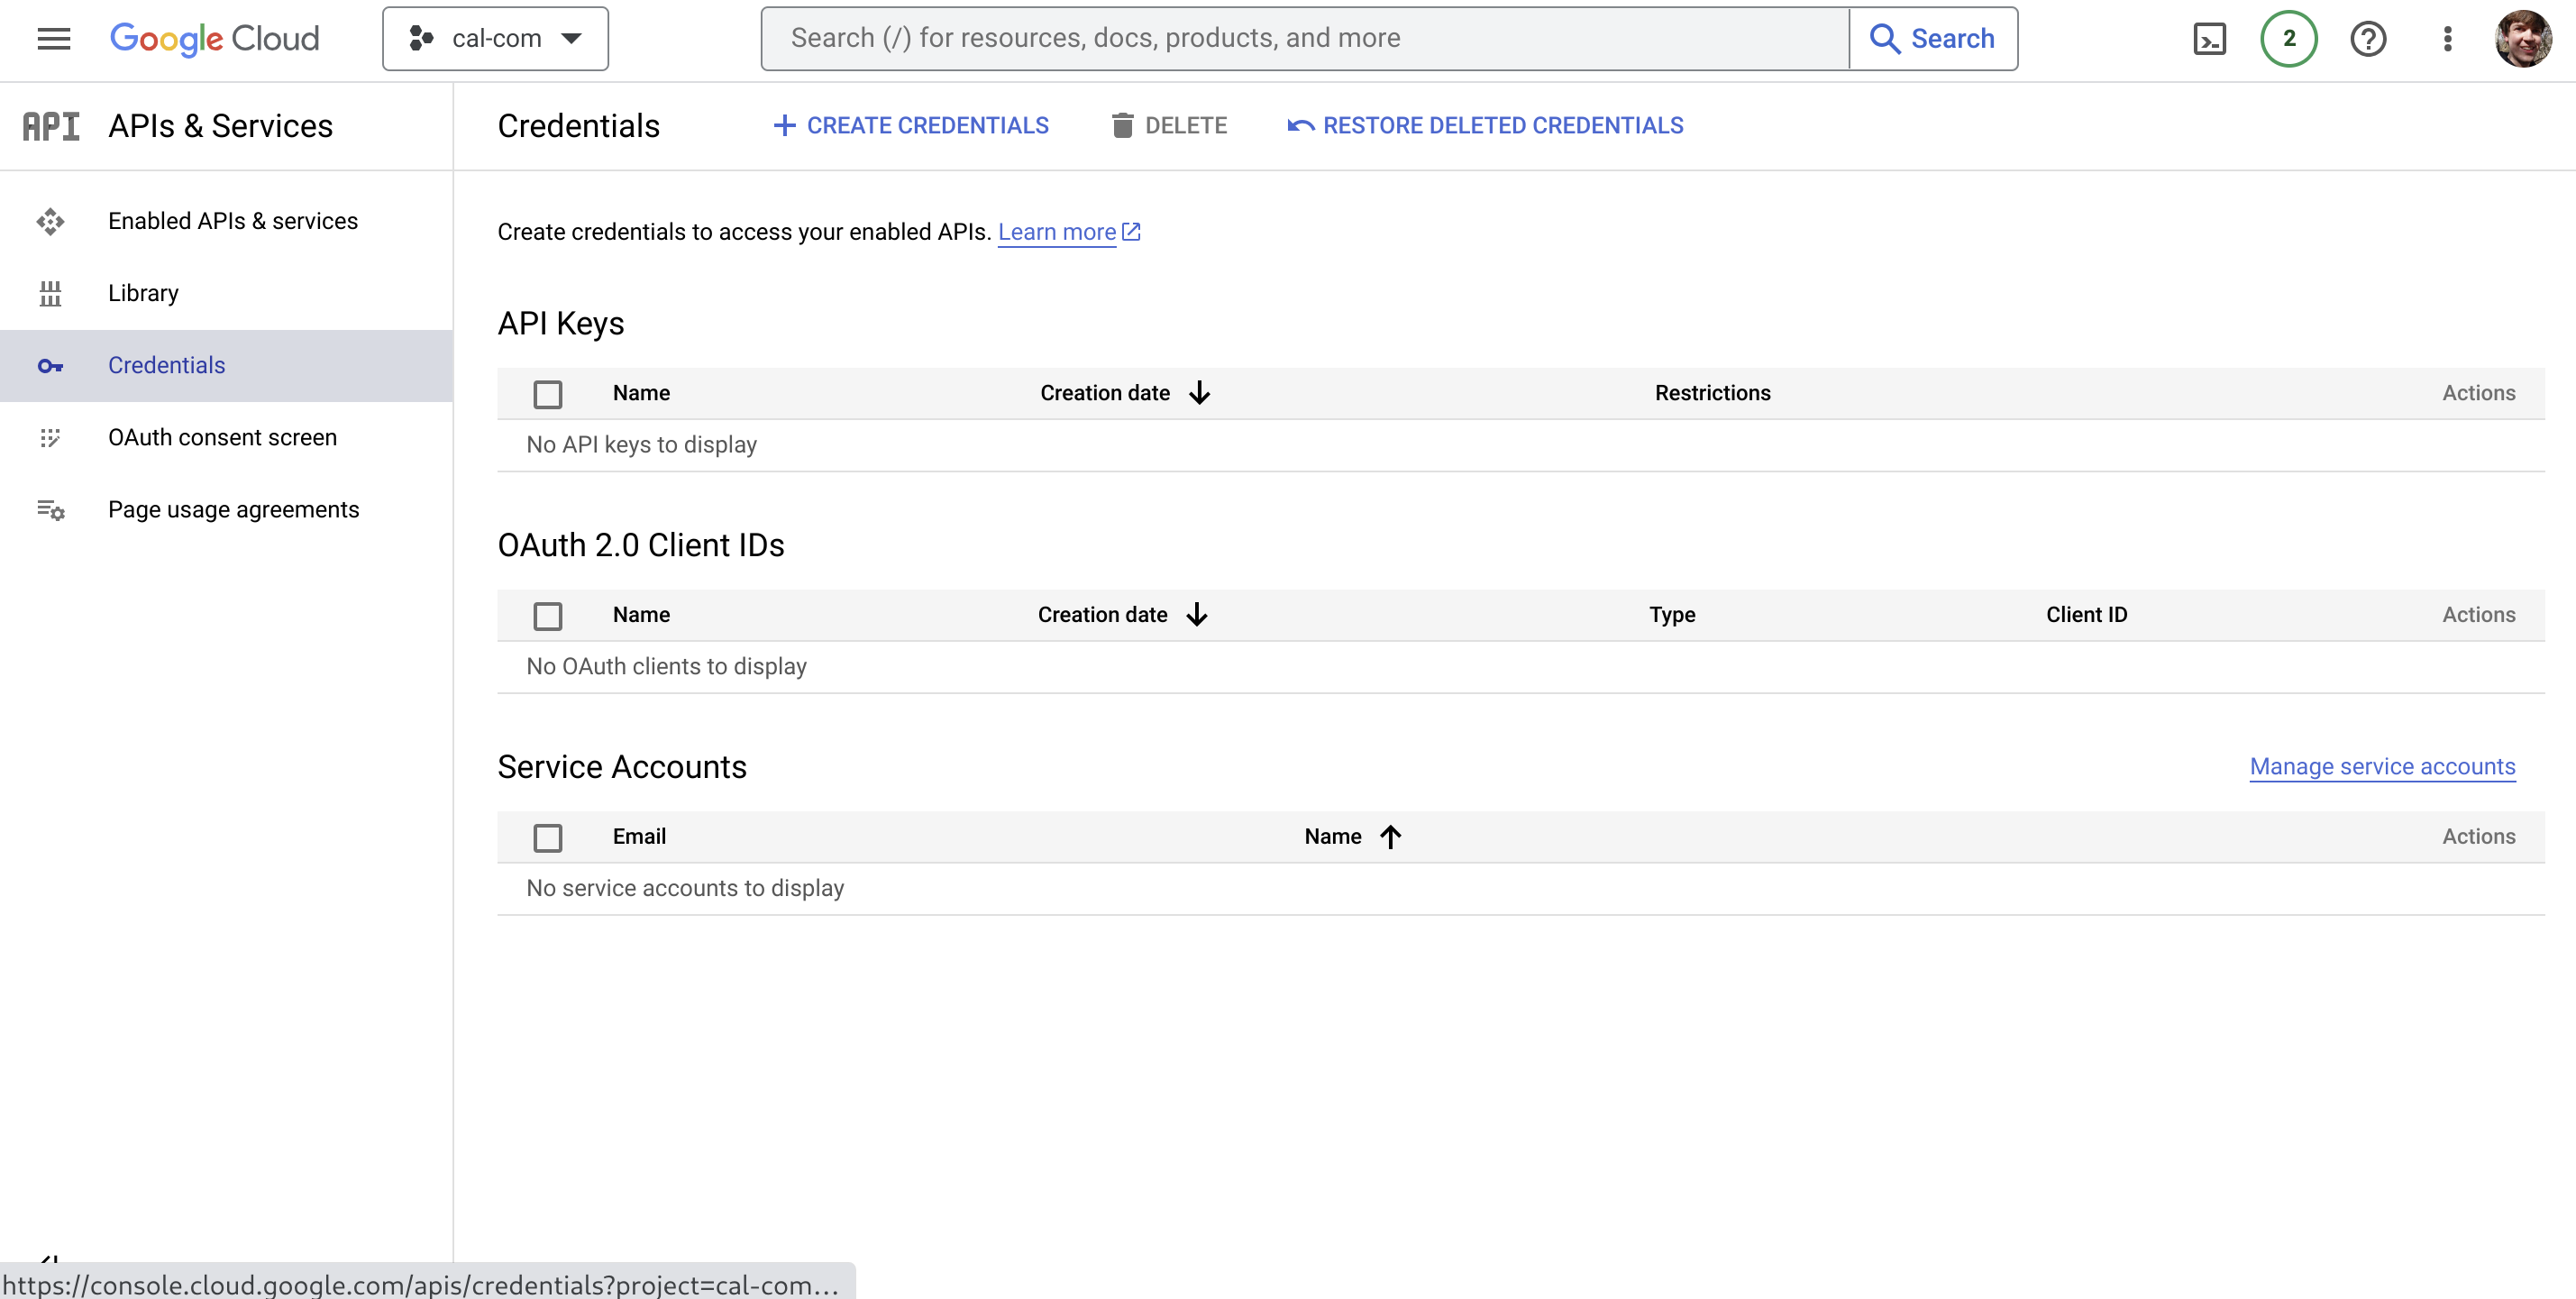The height and width of the screenshot is (1299, 2576).
Task: Click RESTORE DELETED CREDENTIALS button
Action: 1486,124
